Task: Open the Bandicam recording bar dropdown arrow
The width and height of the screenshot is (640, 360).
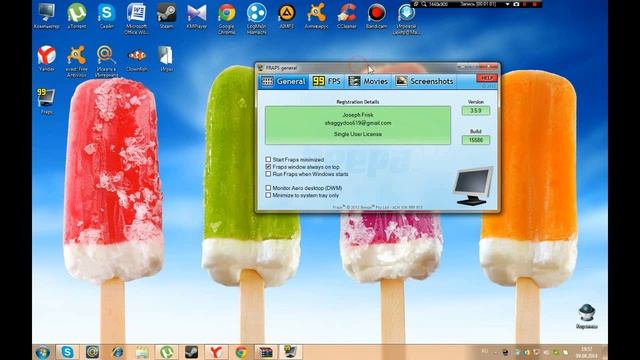Action: [x=507, y=4]
